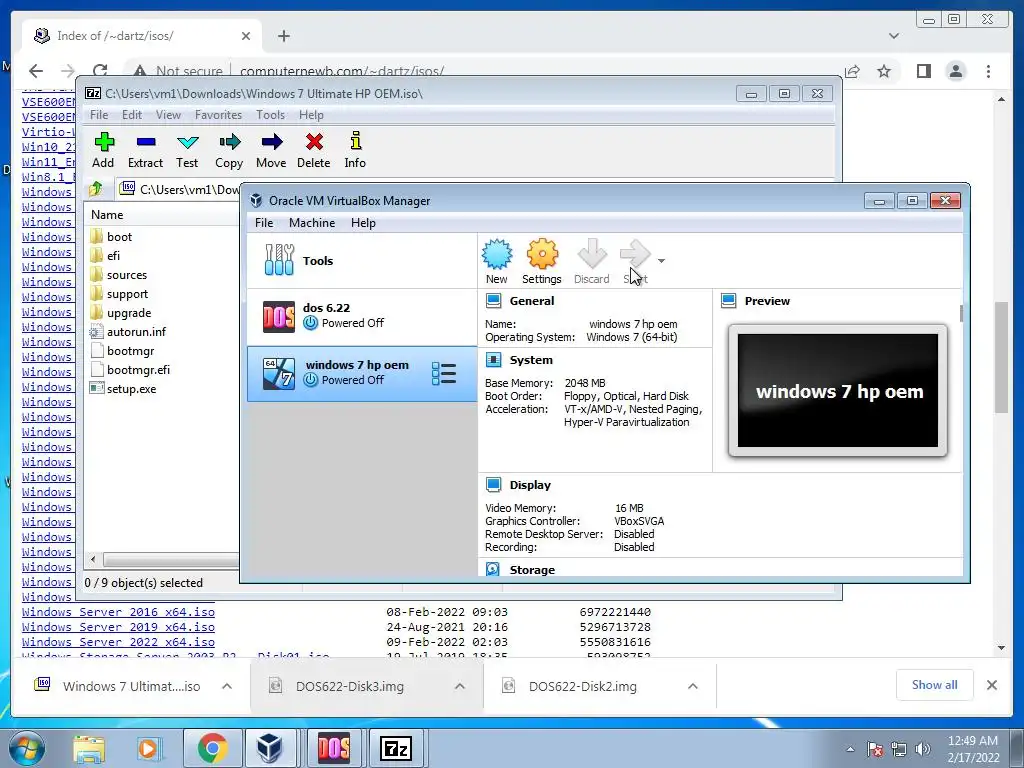This screenshot has width=1024, height=768.
Task: Open the Chrome tab search chevron
Action: click(894, 36)
